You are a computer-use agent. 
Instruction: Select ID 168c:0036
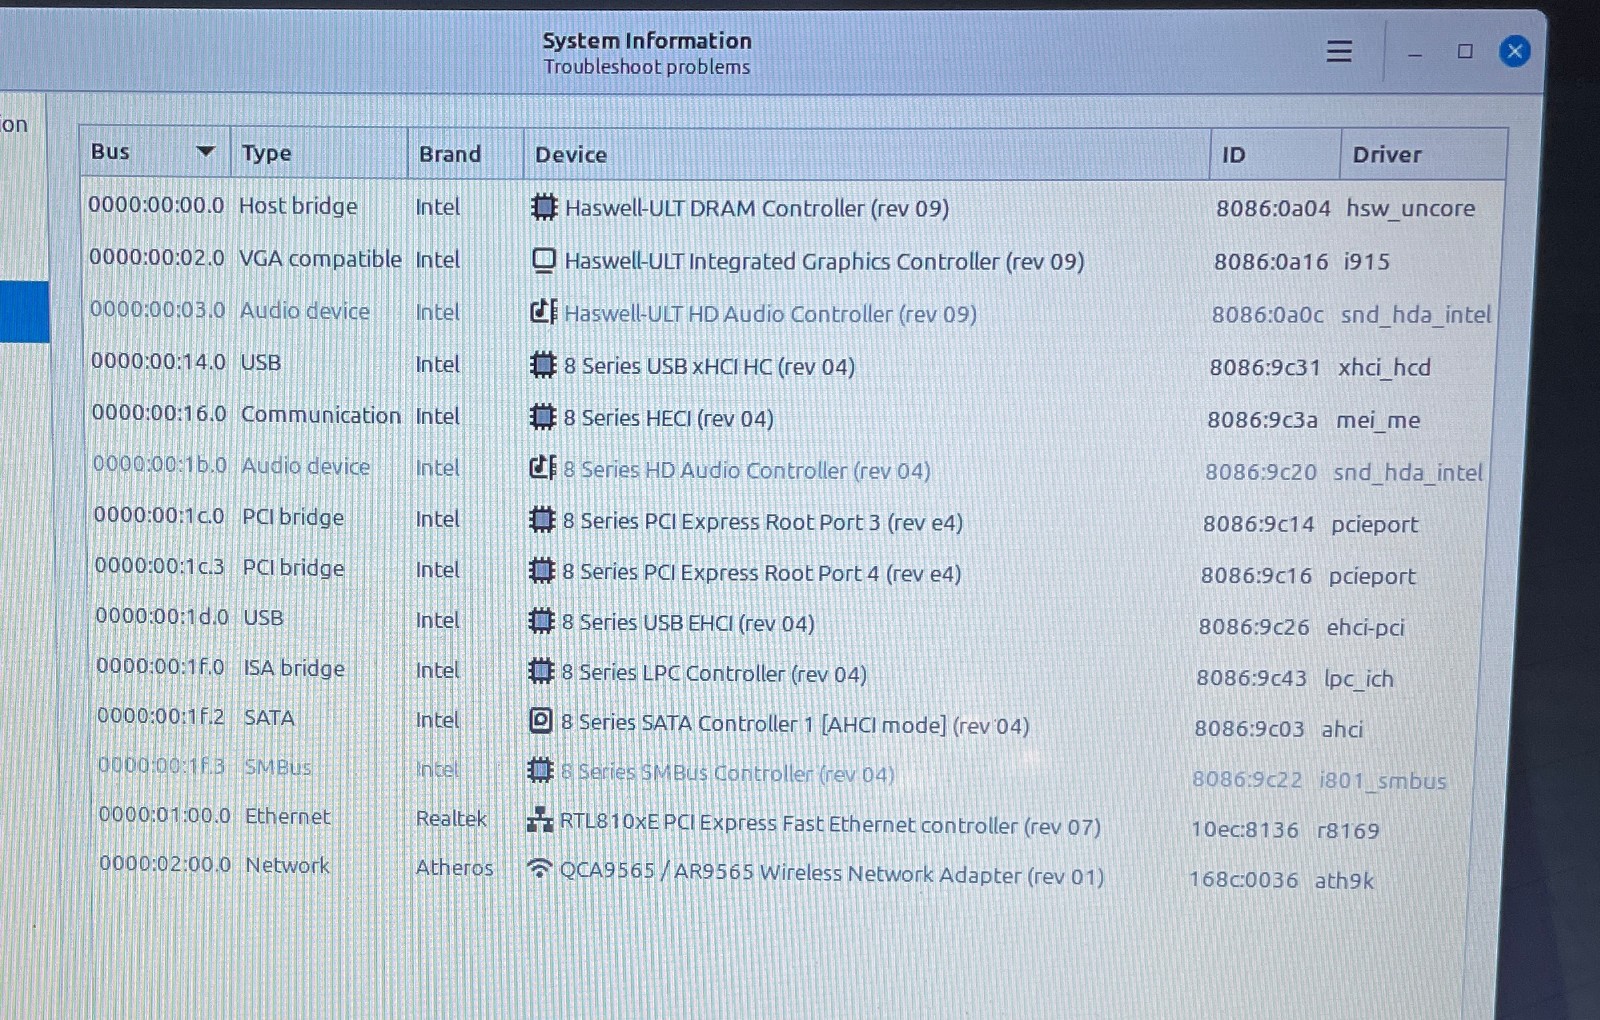pos(1243,880)
